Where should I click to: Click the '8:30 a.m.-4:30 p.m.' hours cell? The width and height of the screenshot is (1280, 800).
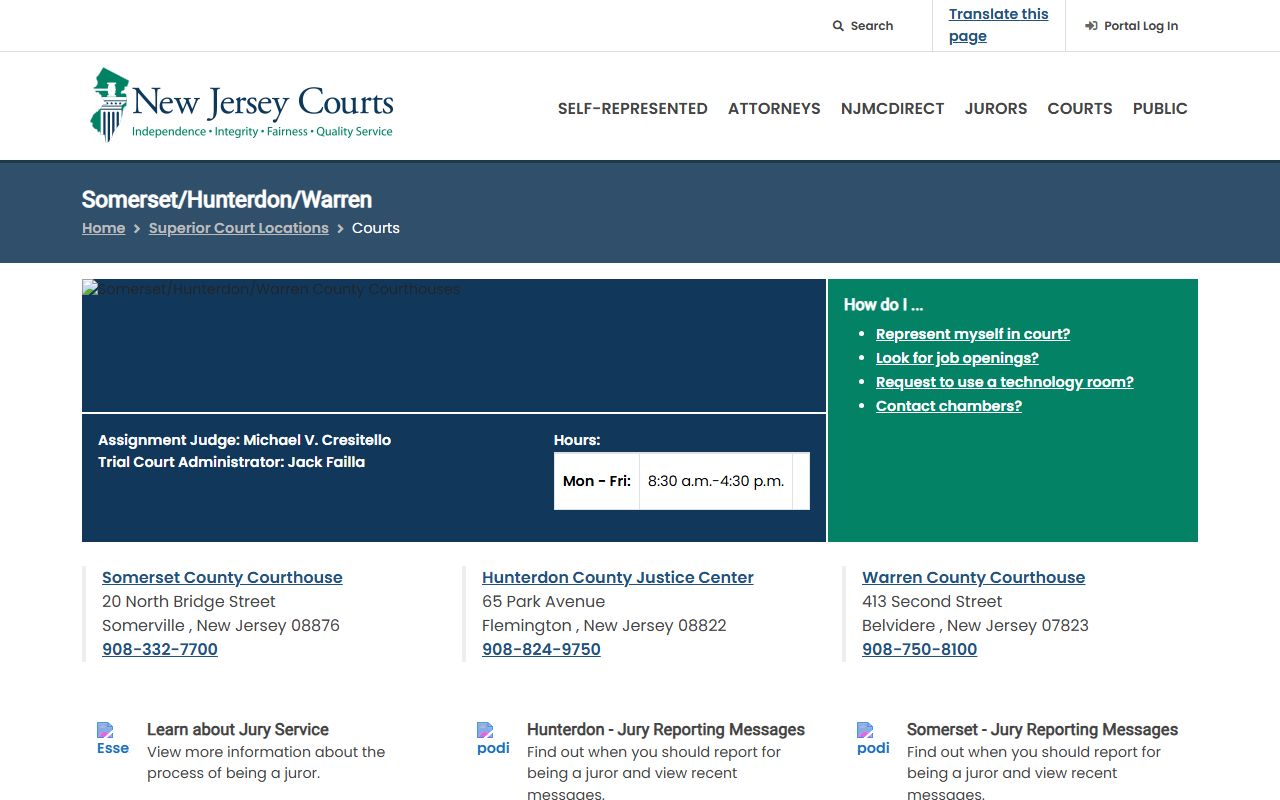[x=716, y=481]
